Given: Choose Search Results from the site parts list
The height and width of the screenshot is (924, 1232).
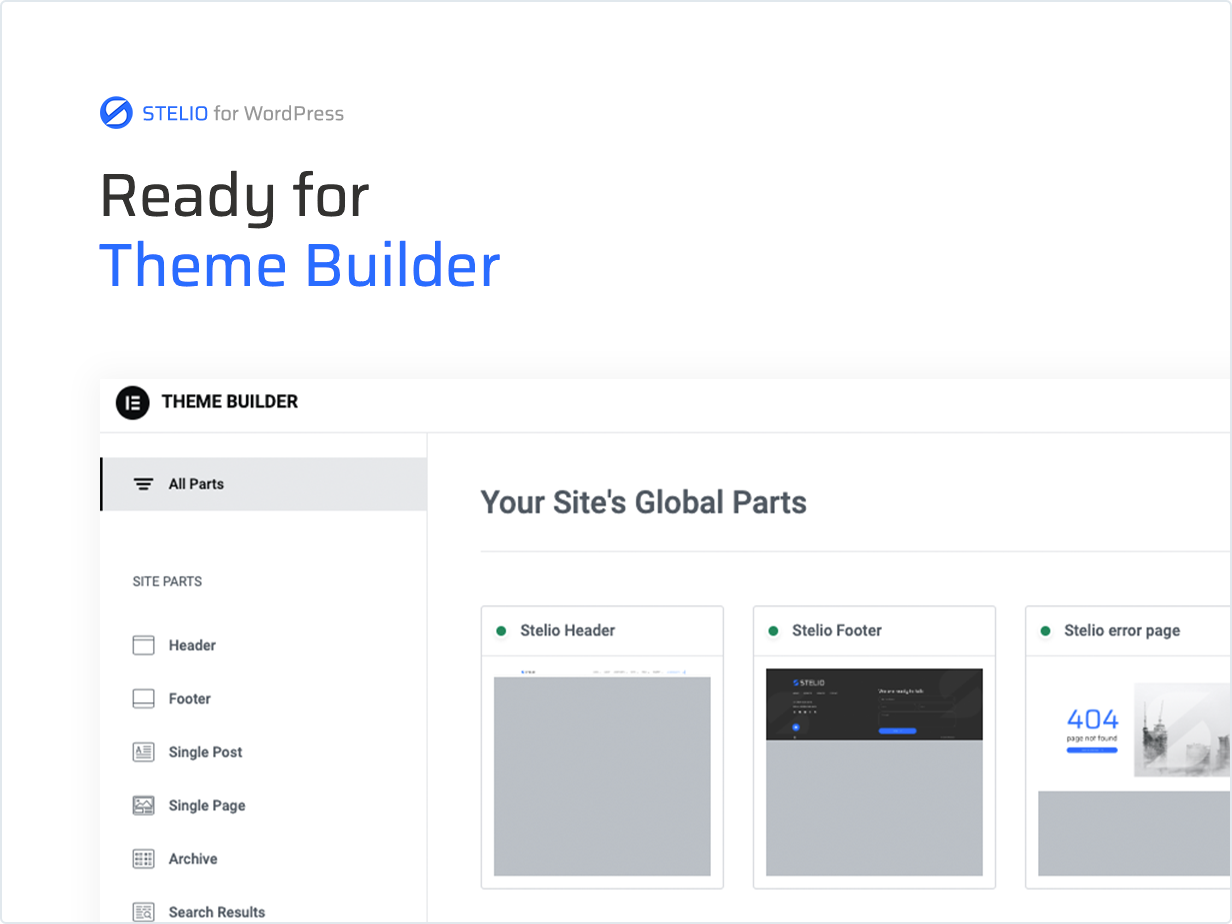Looking at the screenshot, I should tap(216, 911).
